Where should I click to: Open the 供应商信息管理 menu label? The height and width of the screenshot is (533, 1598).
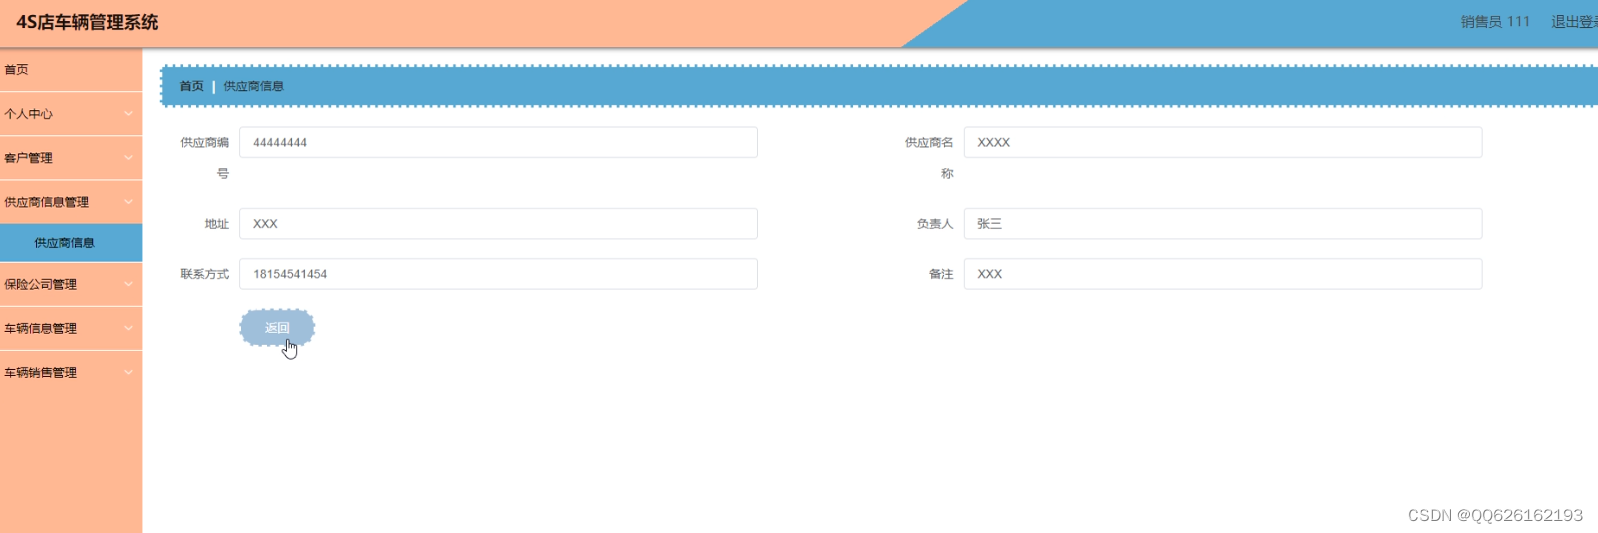point(47,202)
